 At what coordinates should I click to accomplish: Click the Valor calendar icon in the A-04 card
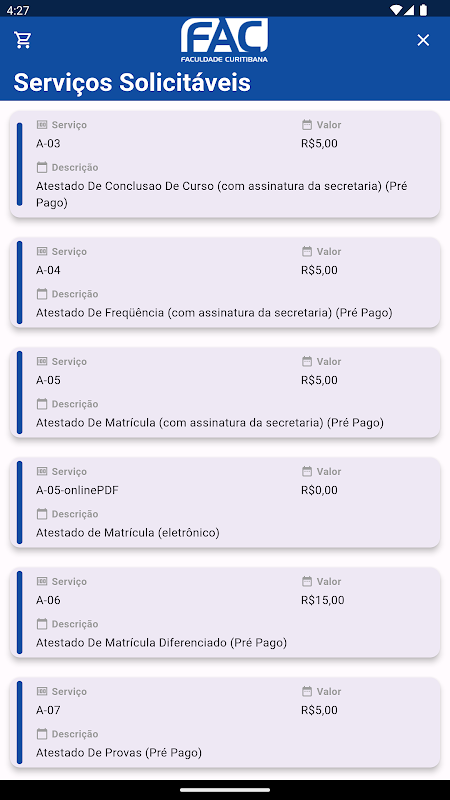coord(307,252)
